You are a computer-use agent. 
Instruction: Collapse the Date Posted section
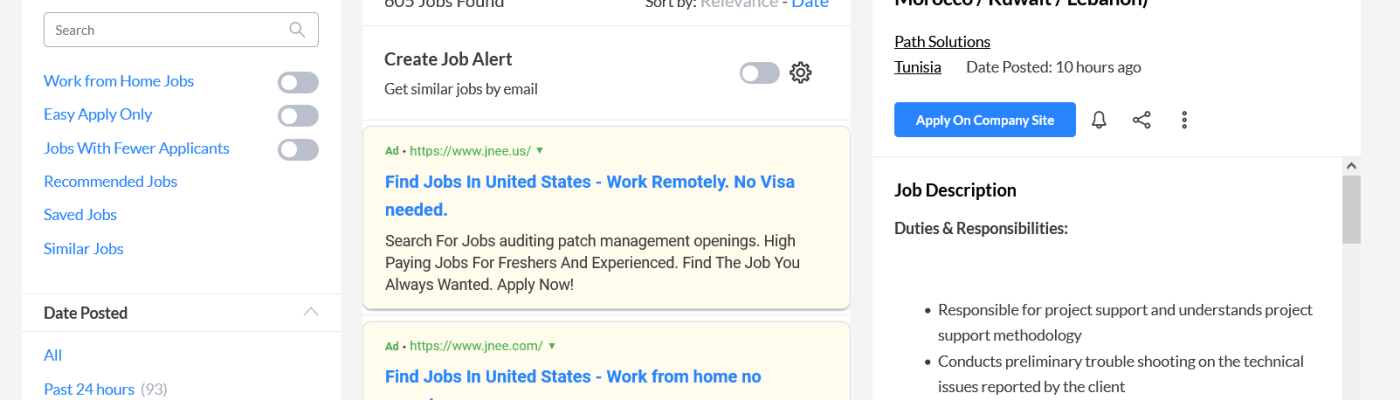pyautogui.click(x=311, y=312)
